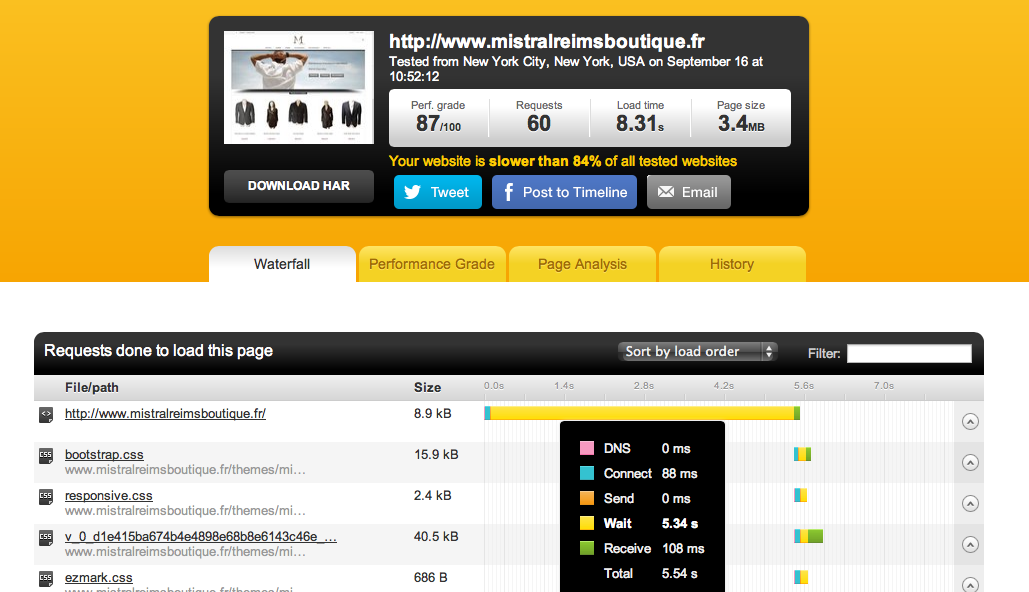Click the yellow wait bar of the first request

[642, 413]
